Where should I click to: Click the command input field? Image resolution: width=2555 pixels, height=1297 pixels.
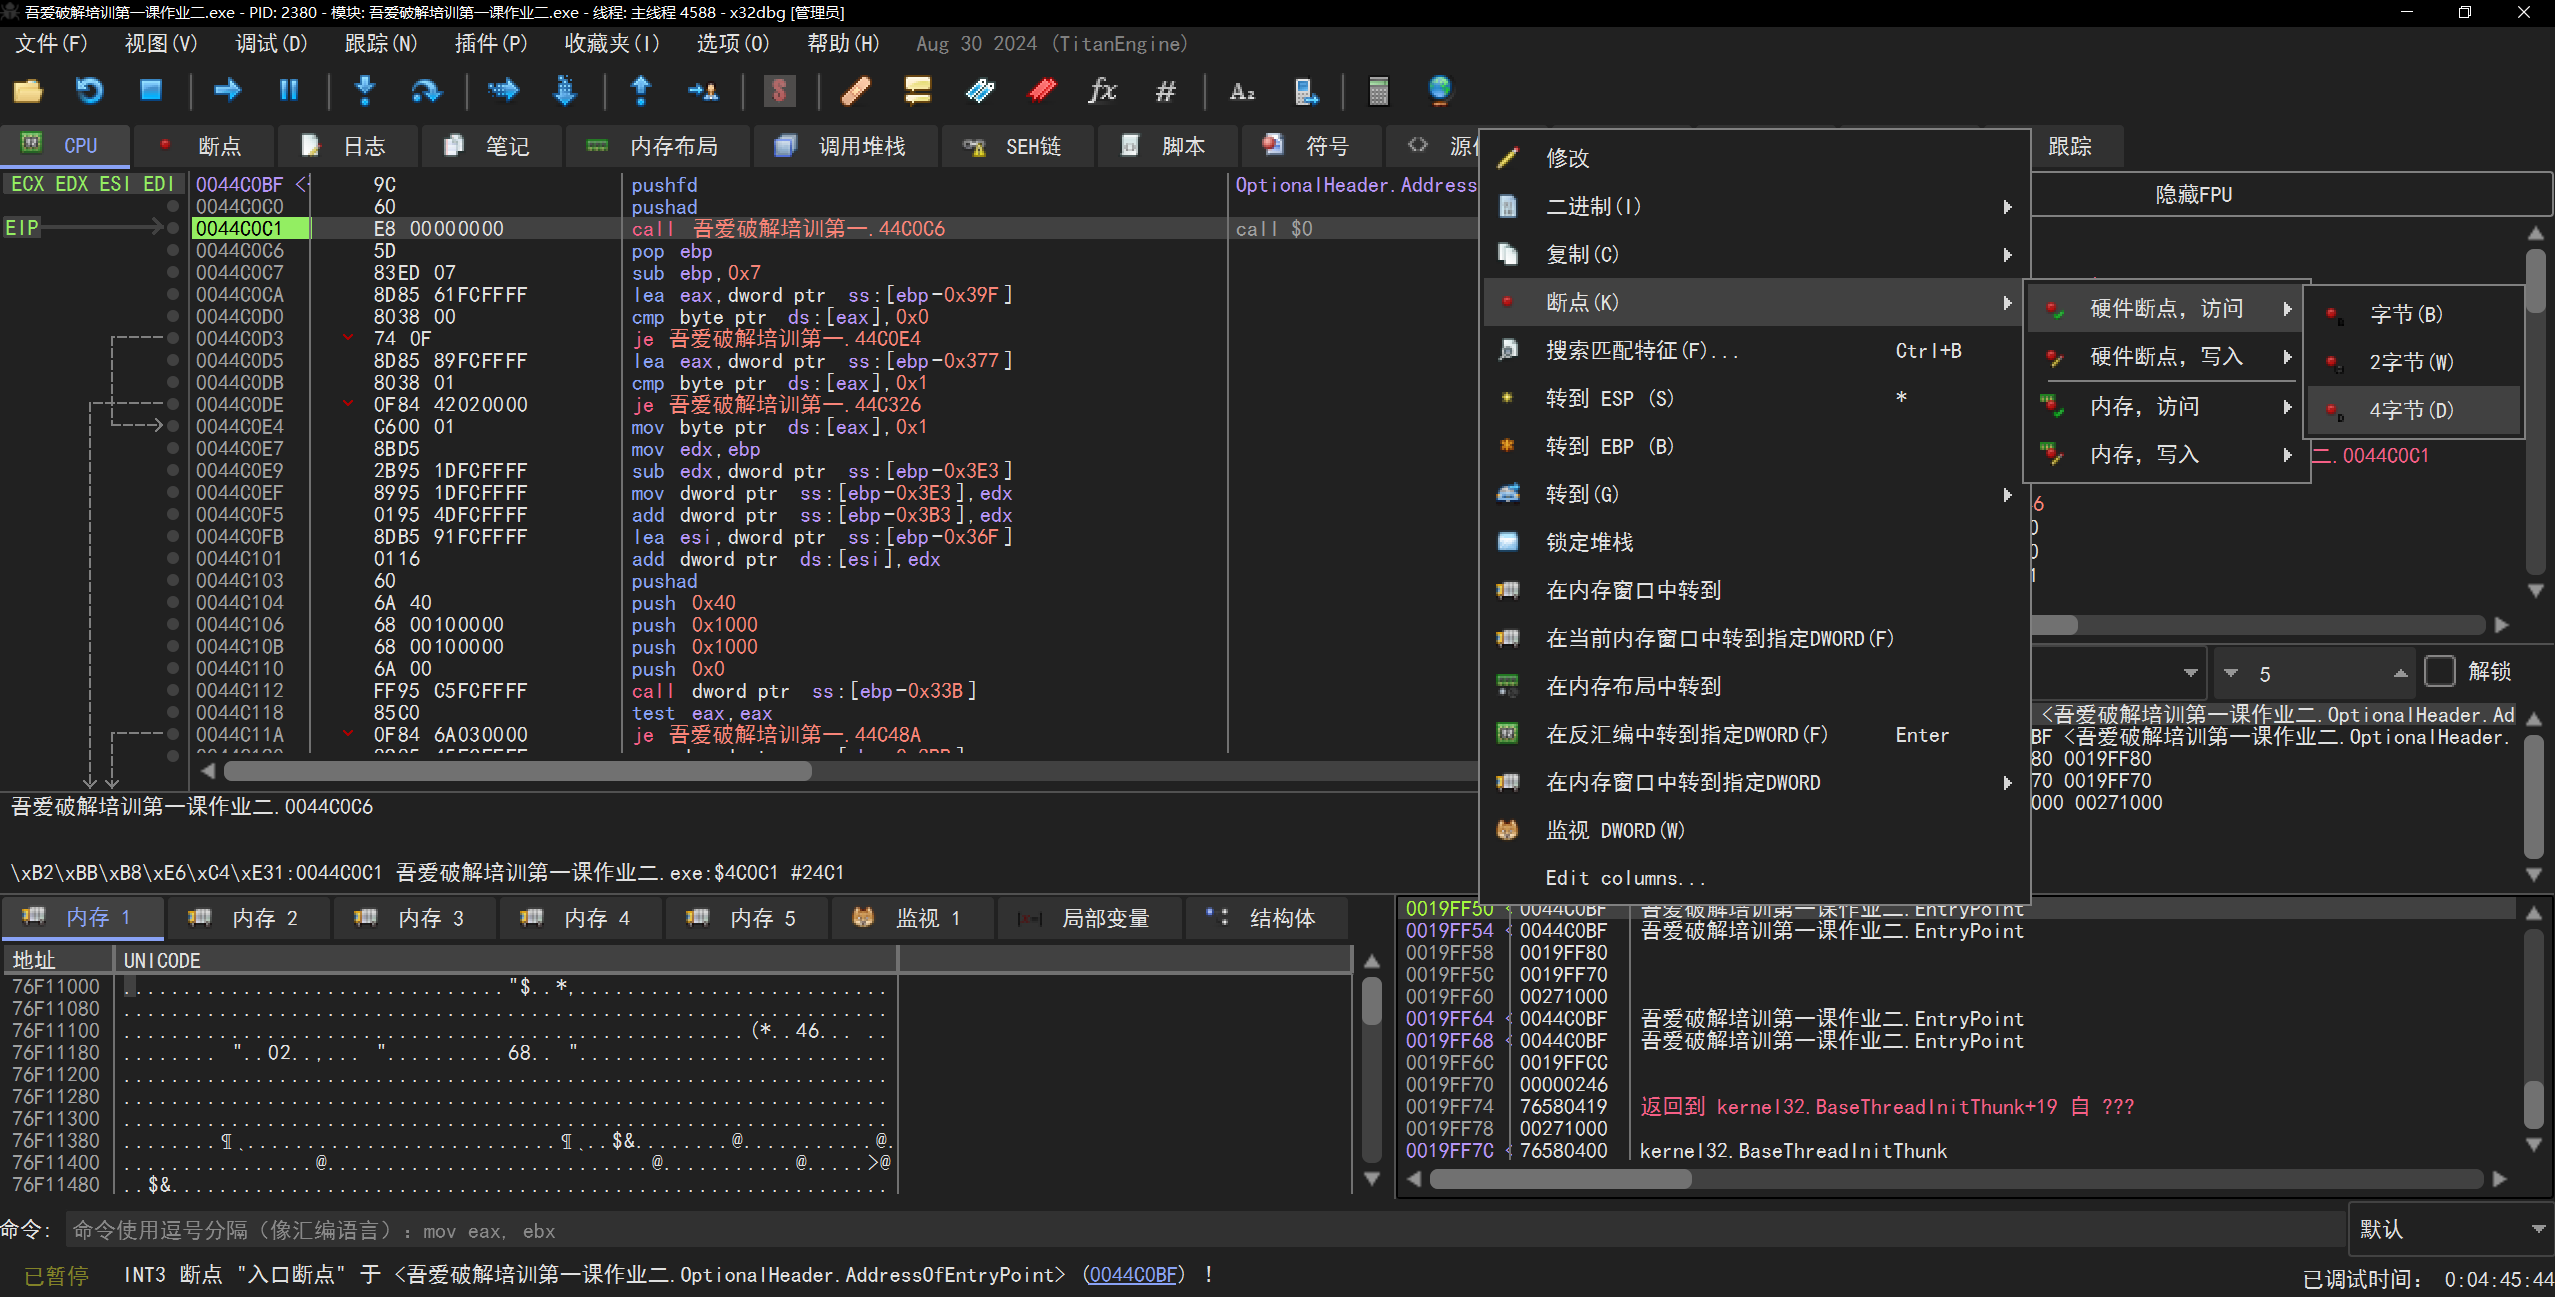(1205, 1231)
